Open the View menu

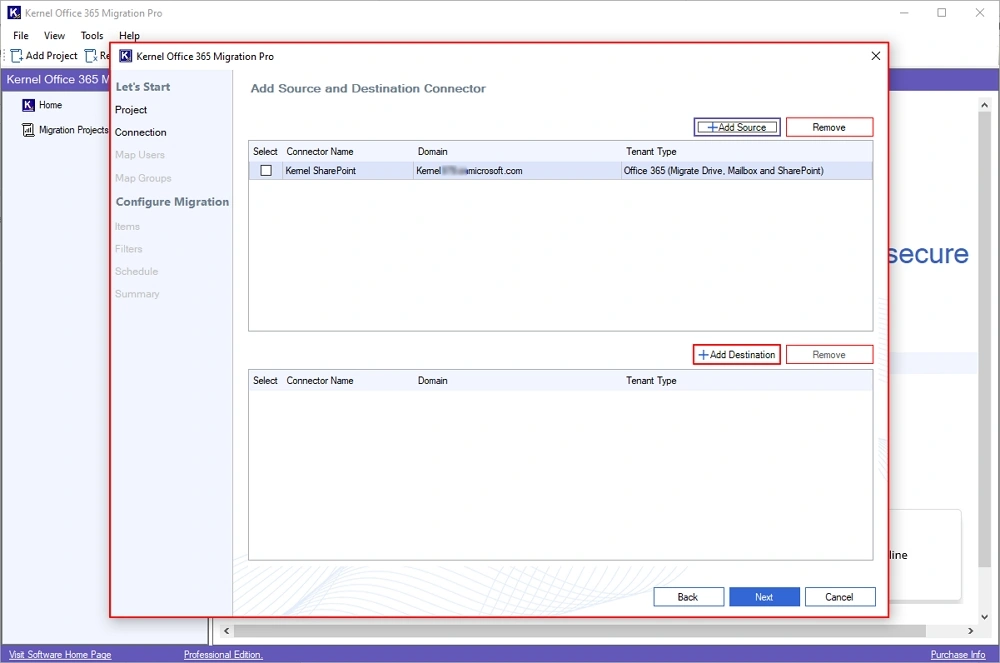tap(54, 35)
